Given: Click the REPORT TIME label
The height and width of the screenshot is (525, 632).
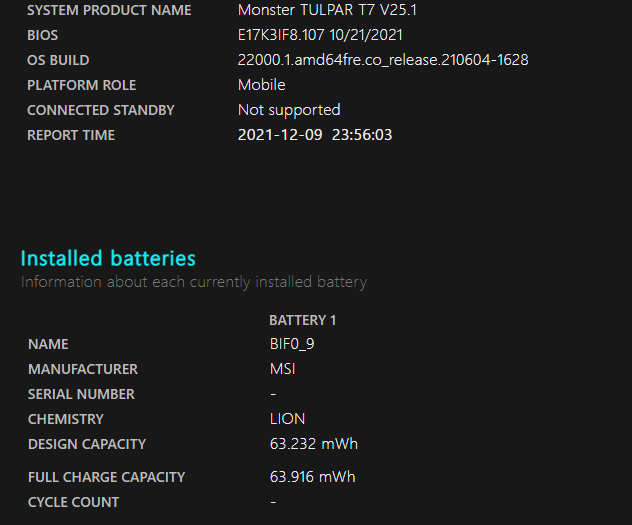Looking at the screenshot, I should coord(71,135).
